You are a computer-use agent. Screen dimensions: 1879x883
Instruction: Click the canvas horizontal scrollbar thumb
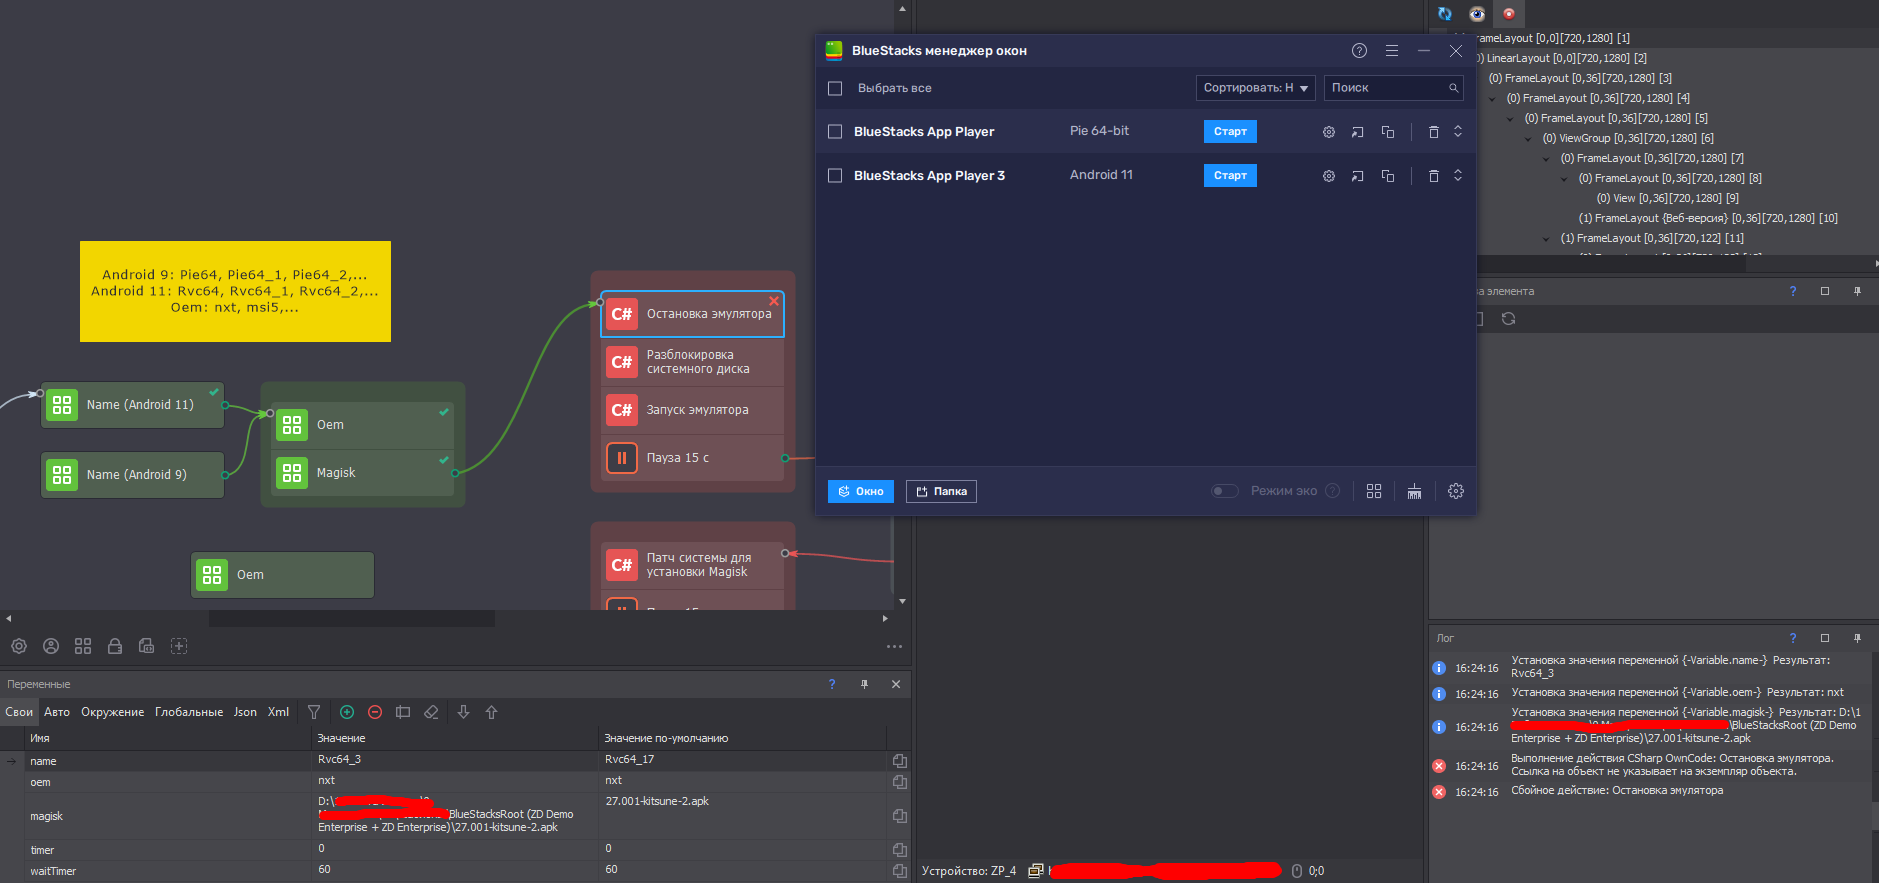coord(351,619)
